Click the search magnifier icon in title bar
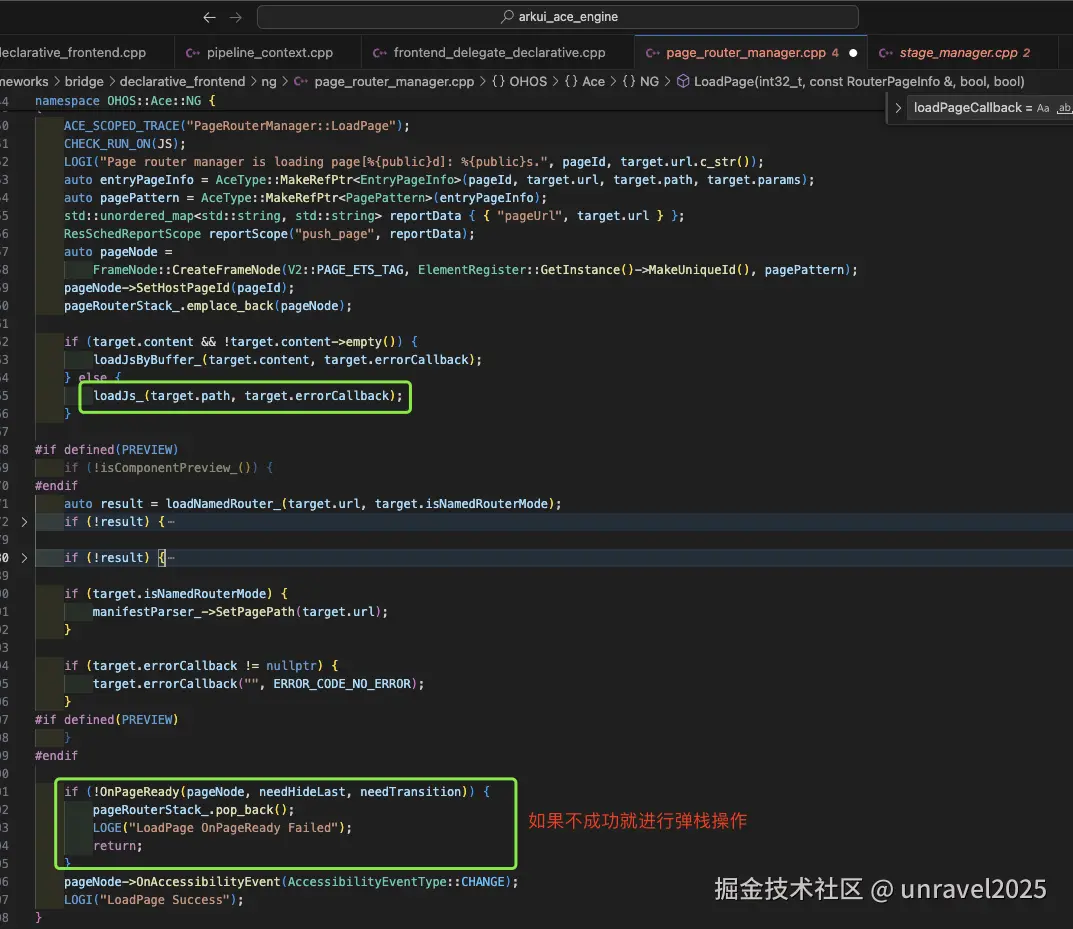1073x929 pixels. click(x=507, y=16)
